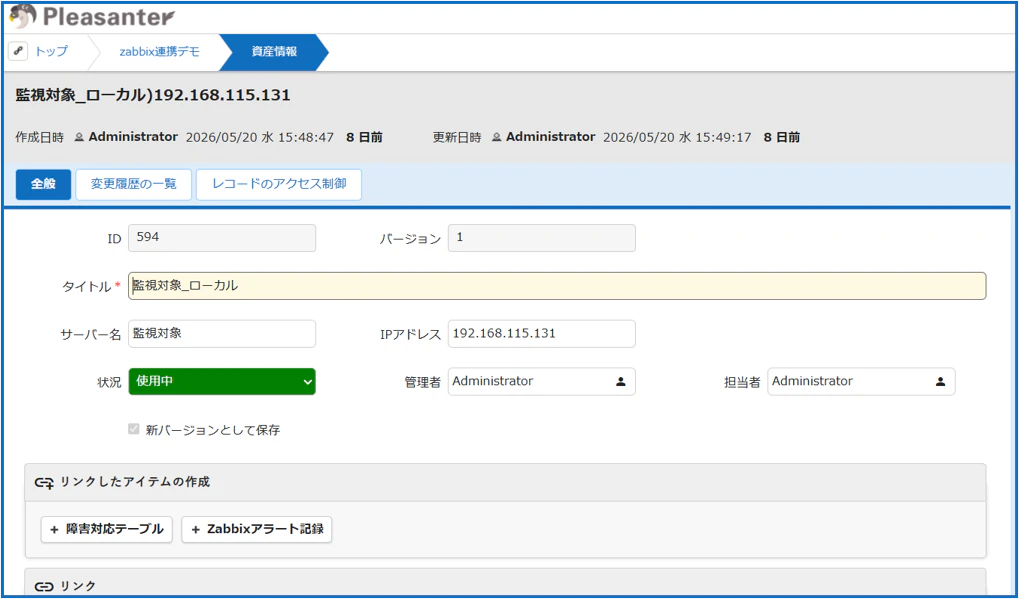Select 資産情報 breadcrumb
This screenshot has height=599, width=1019.
coord(274,52)
